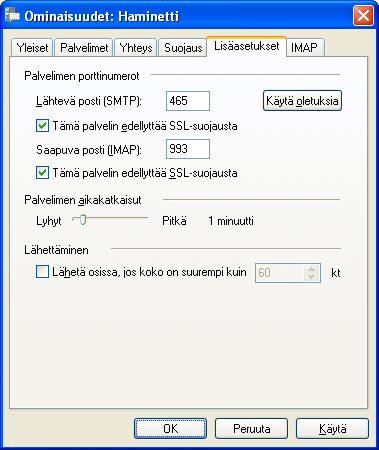Click the server timeout slider handle
The image size is (379, 450).
[83, 219]
